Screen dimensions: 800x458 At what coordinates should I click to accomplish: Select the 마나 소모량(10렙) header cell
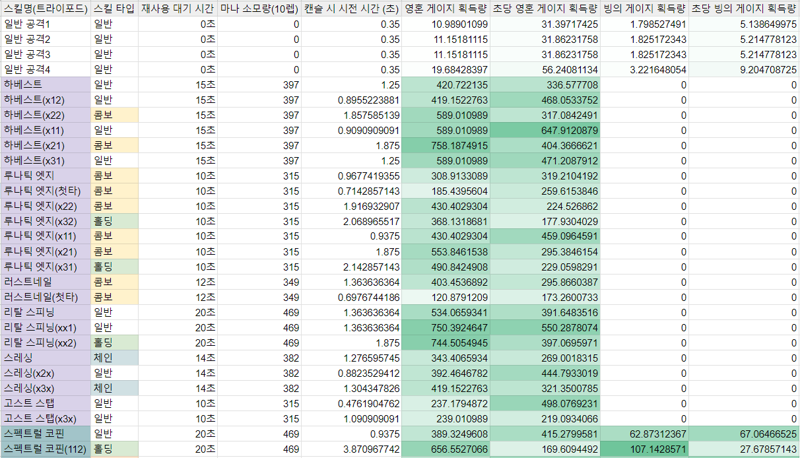[259, 7]
